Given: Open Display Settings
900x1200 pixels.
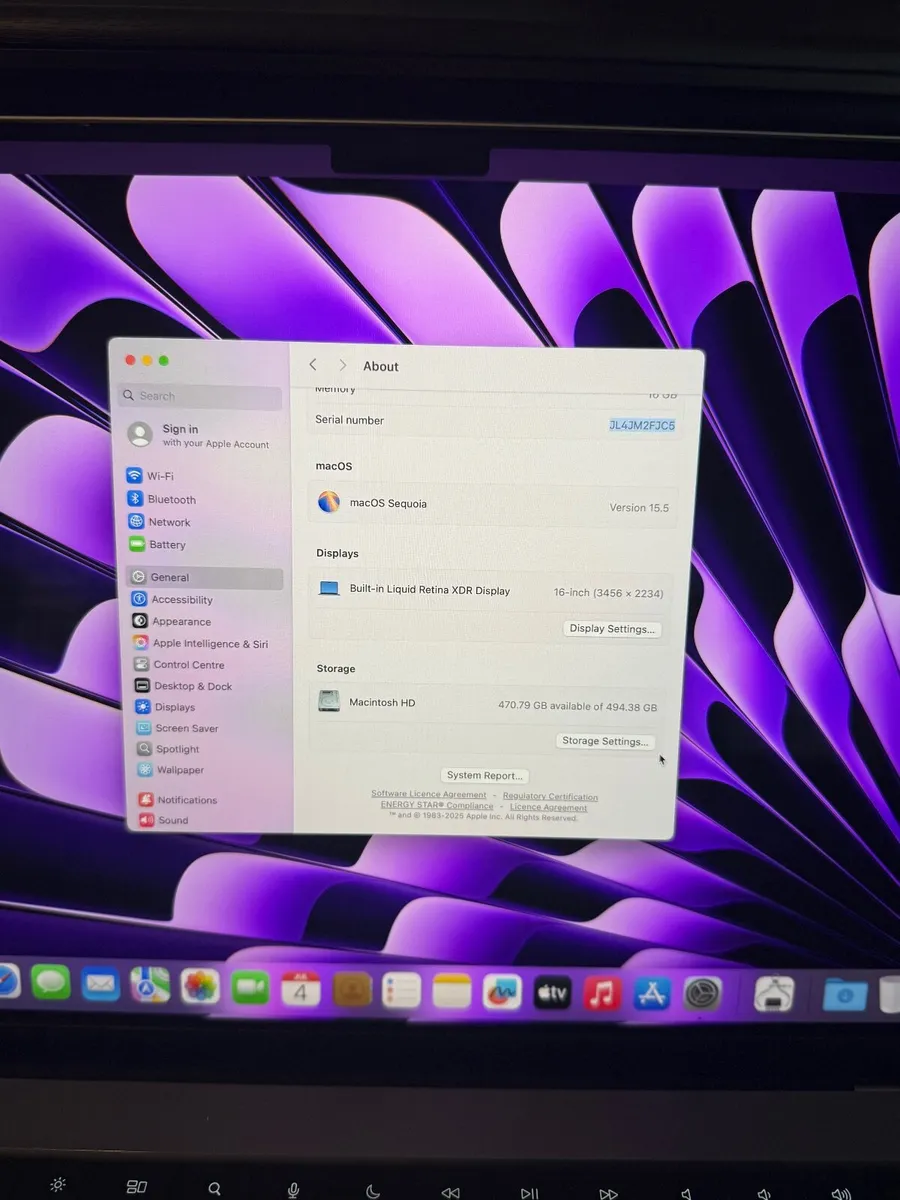Looking at the screenshot, I should 611,629.
